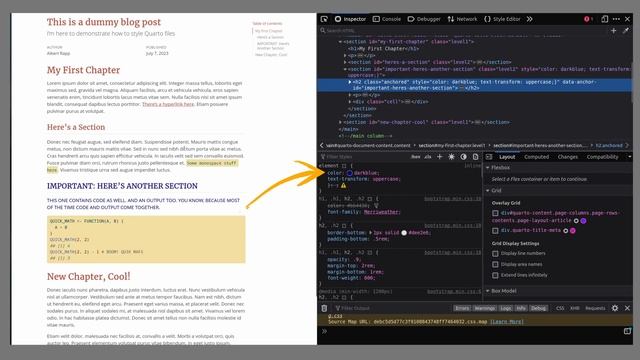The width and height of the screenshot is (640, 360).
Task: Open #dee2e6 border color swatch
Action: [x=404, y=233]
